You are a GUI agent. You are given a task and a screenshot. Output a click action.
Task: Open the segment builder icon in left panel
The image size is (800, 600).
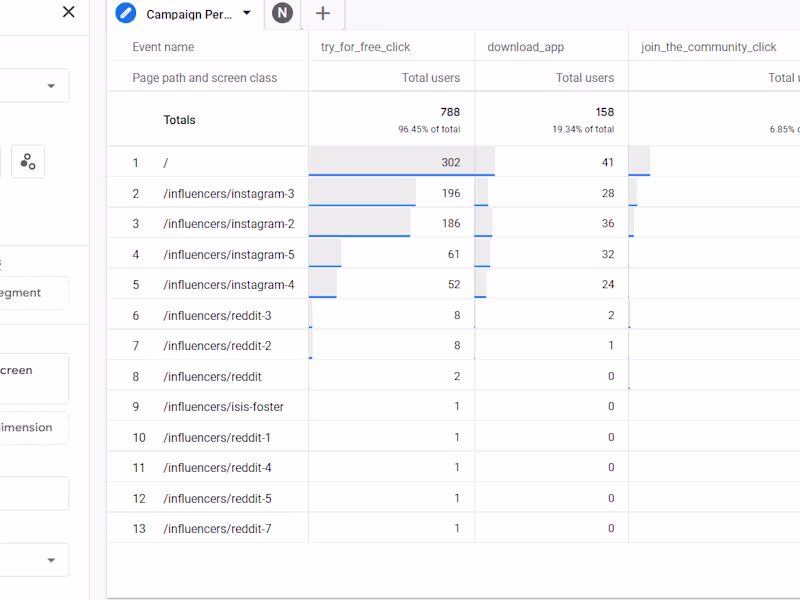point(27,161)
